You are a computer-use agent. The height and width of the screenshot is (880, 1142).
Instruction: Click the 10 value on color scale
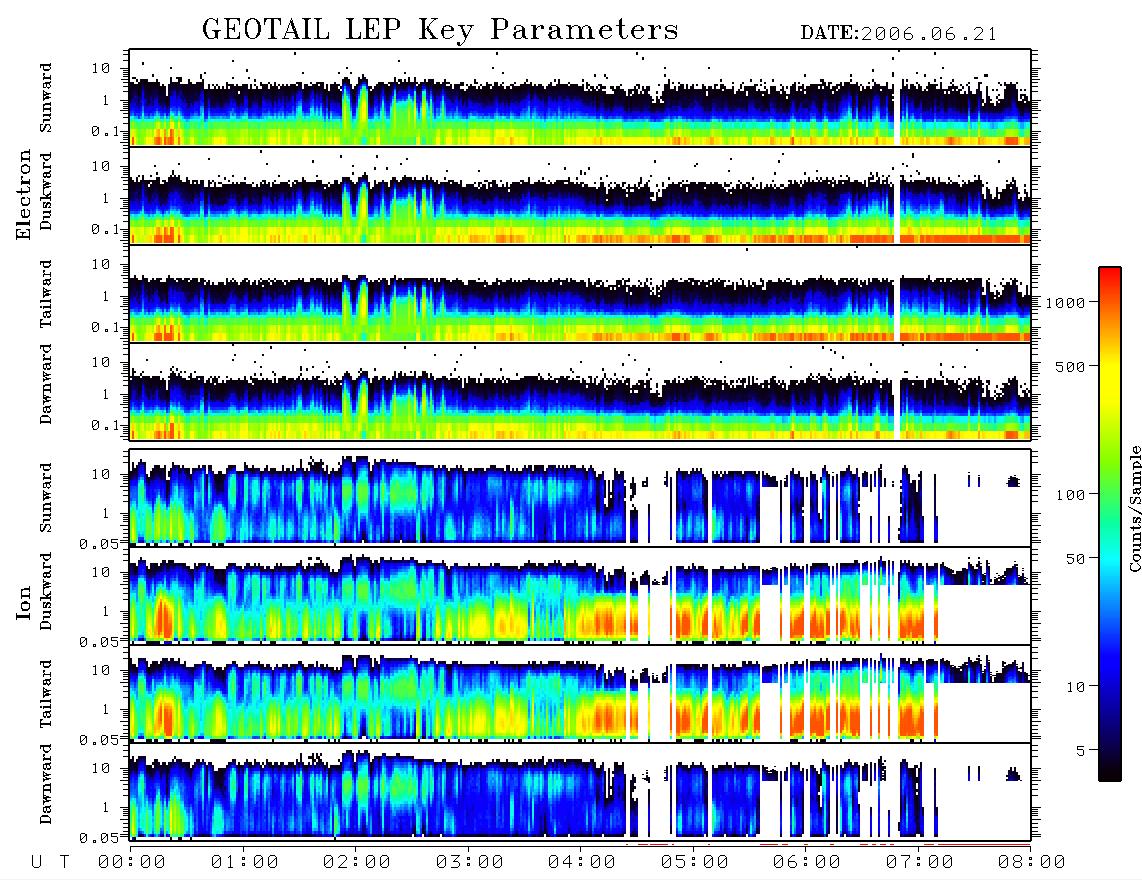point(1076,686)
